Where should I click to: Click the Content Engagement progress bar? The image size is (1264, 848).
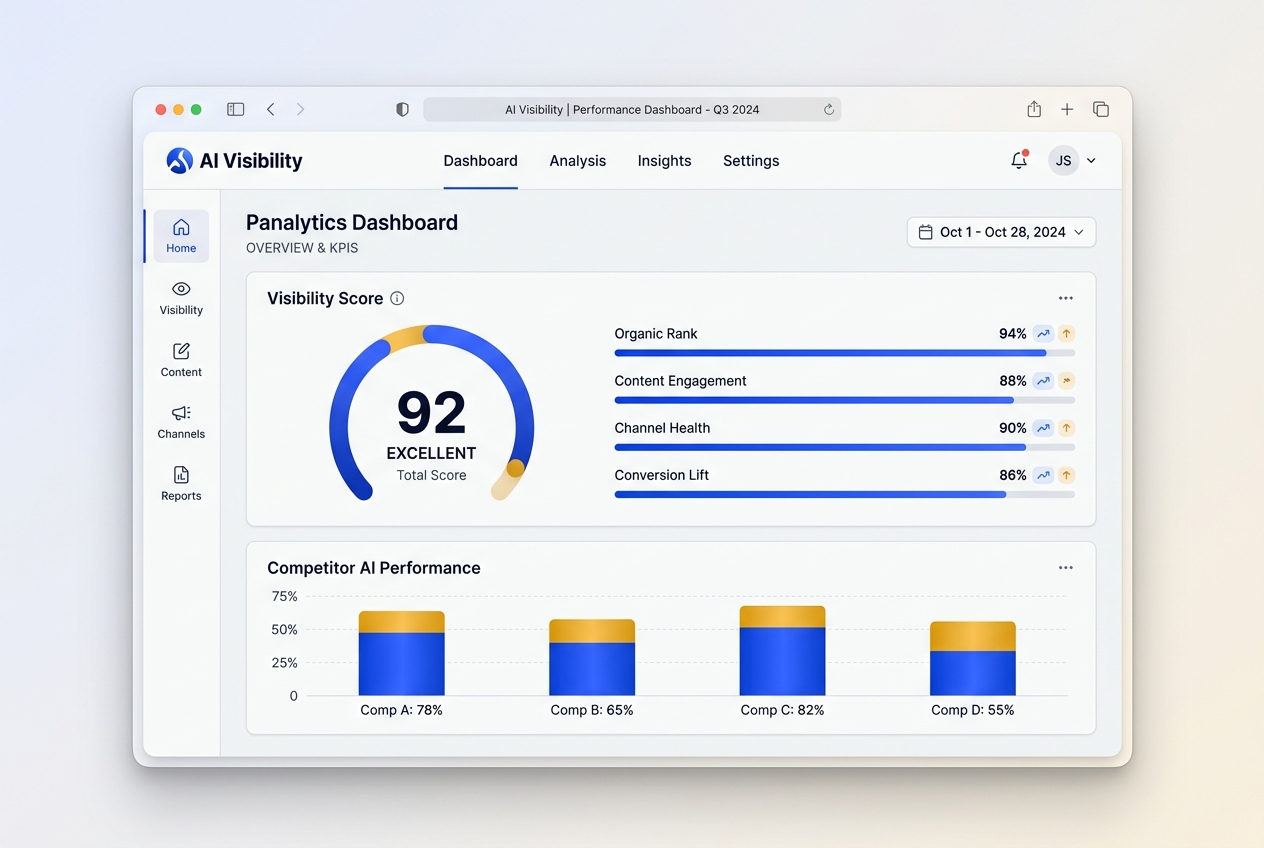coord(844,400)
